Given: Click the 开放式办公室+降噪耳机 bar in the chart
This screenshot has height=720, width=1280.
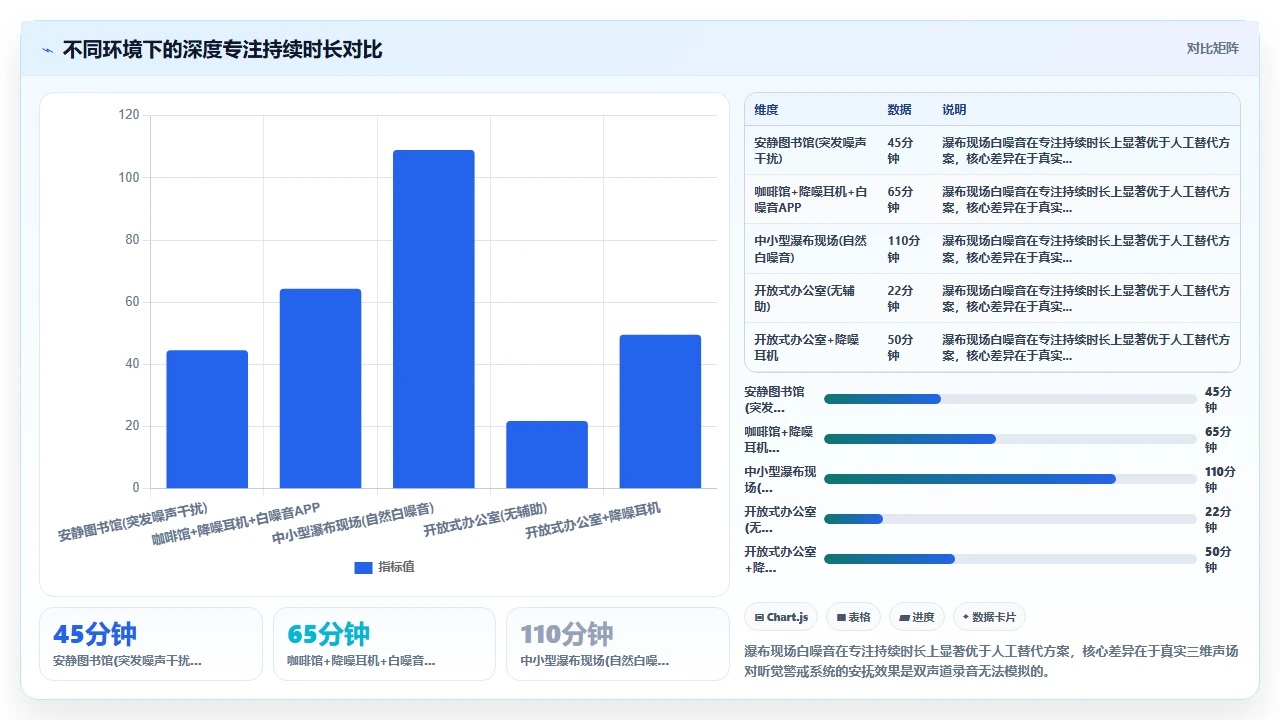Looking at the screenshot, I should click(660, 411).
